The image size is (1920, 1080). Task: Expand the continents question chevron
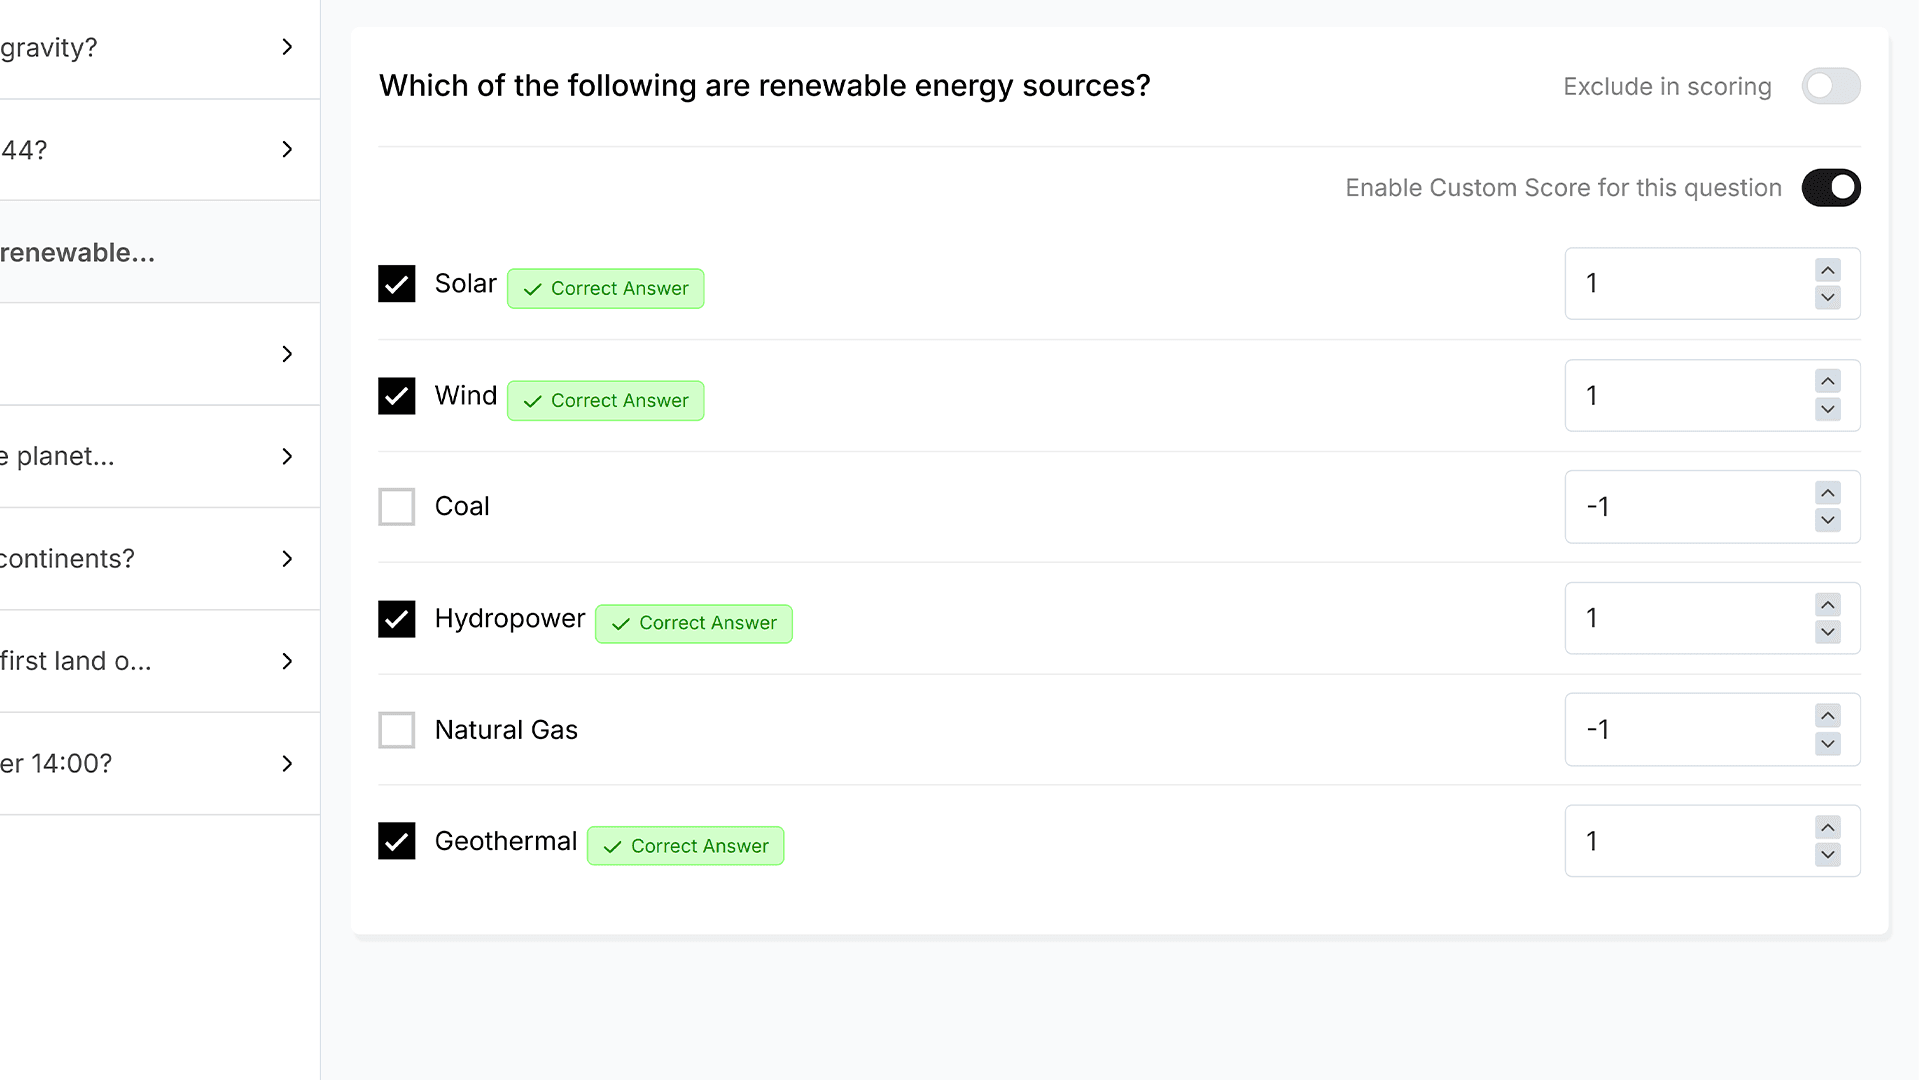click(x=287, y=559)
